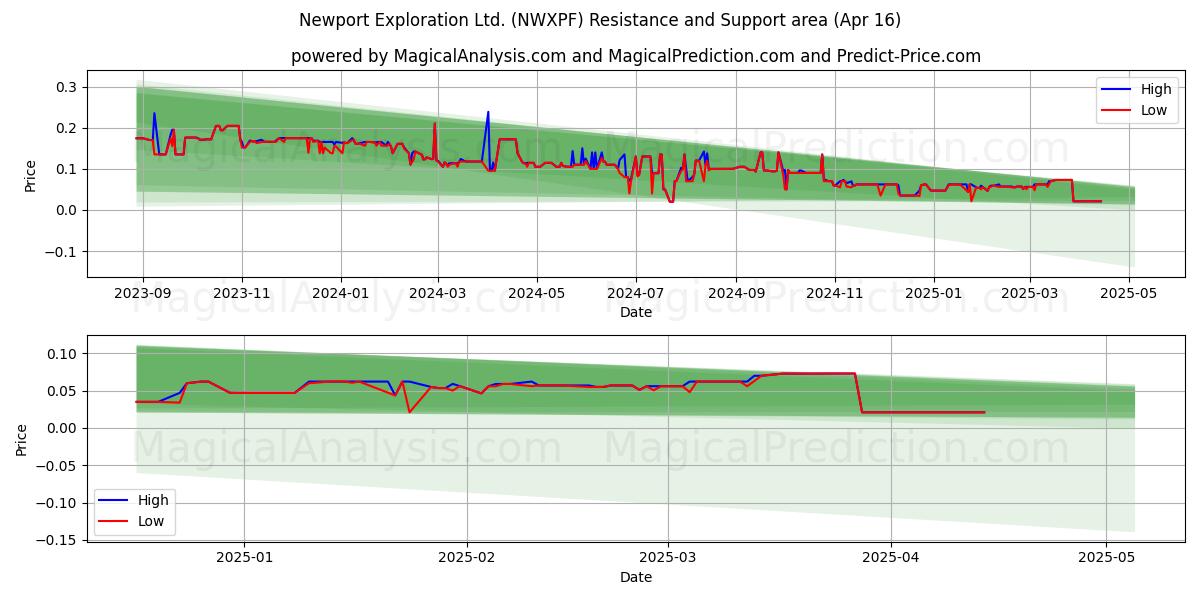Click the 2025-04 tick label in bottom chart
This screenshot has width=1200, height=600.
pyautogui.click(x=890, y=558)
